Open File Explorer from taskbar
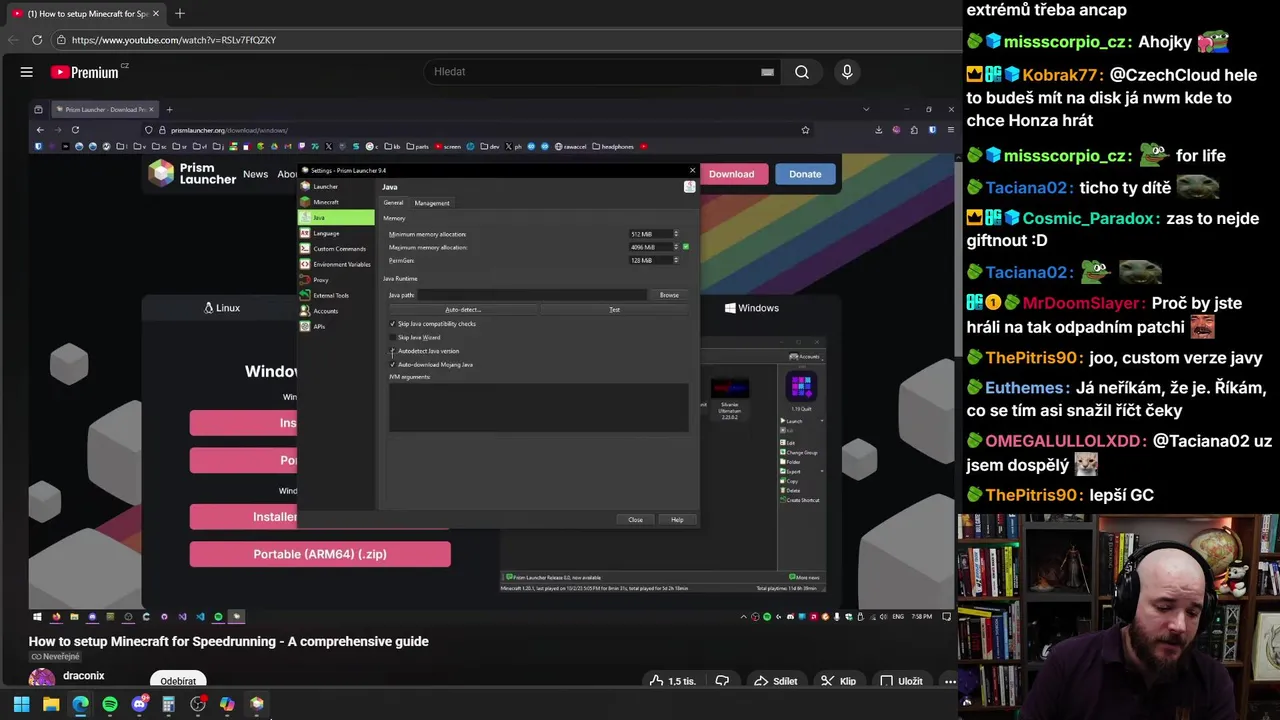The image size is (1280, 720). pyautogui.click(x=51, y=704)
